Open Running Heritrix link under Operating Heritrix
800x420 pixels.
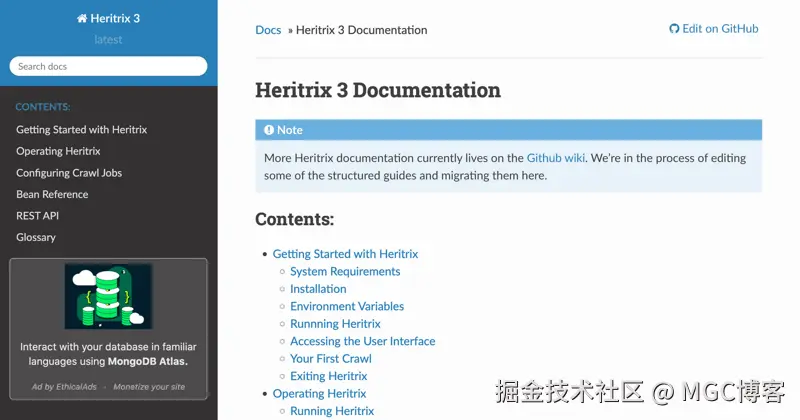point(332,411)
